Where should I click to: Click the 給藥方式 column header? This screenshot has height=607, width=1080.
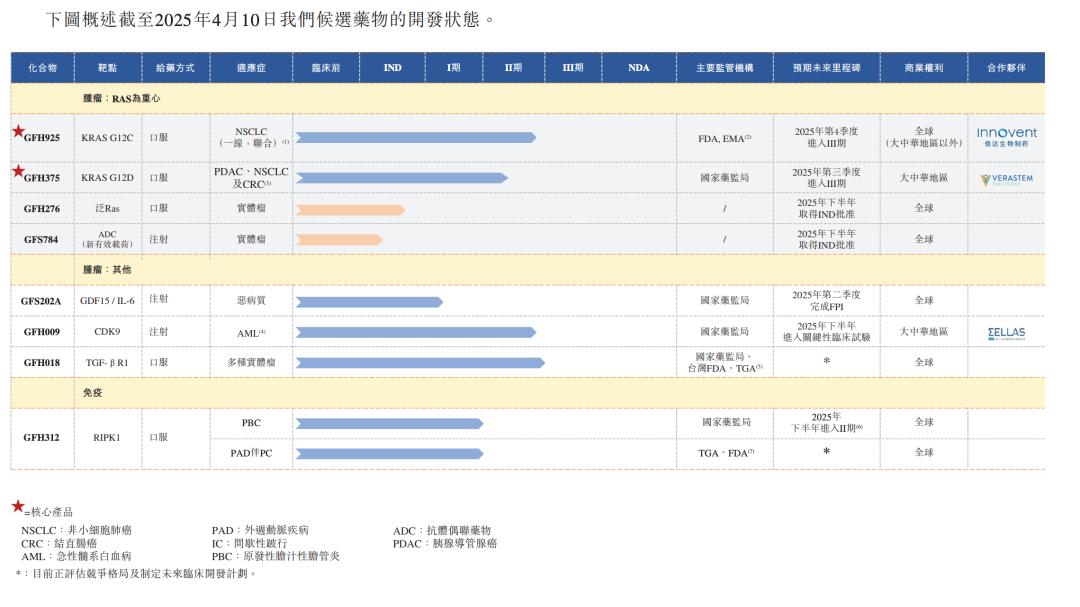click(x=176, y=68)
